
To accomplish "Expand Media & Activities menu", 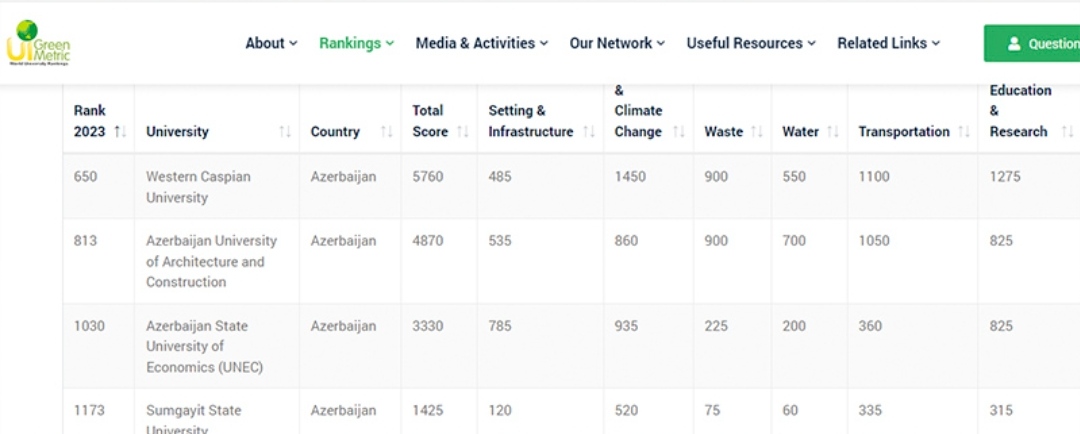I will [x=481, y=43].
